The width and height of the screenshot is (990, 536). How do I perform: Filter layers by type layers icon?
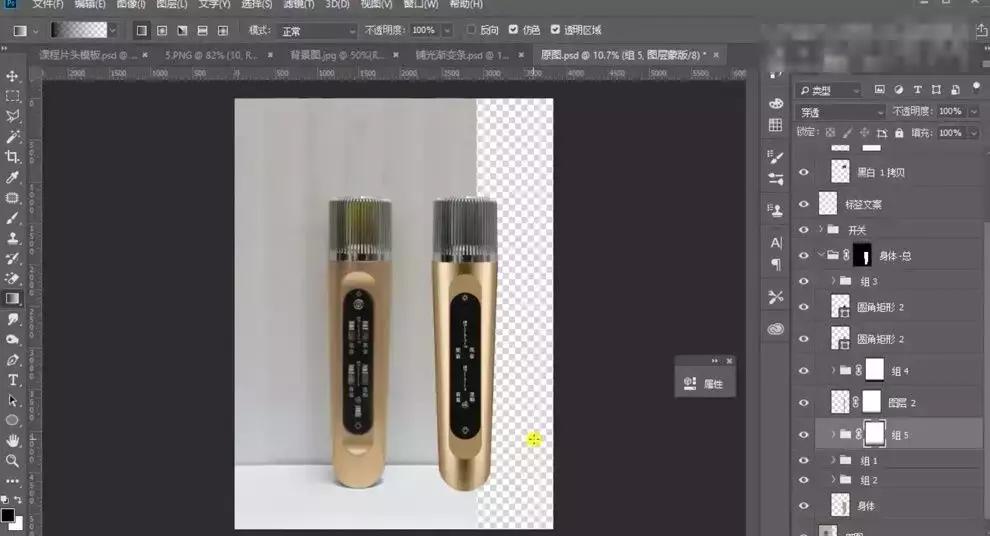coord(917,90)
